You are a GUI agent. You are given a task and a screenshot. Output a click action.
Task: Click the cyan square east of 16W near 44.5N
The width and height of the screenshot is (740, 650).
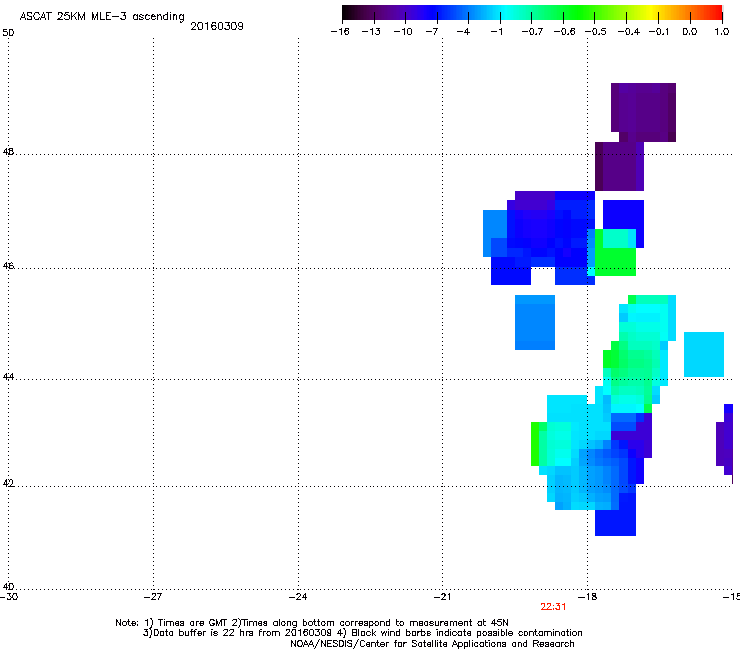(x=704, y=355)
